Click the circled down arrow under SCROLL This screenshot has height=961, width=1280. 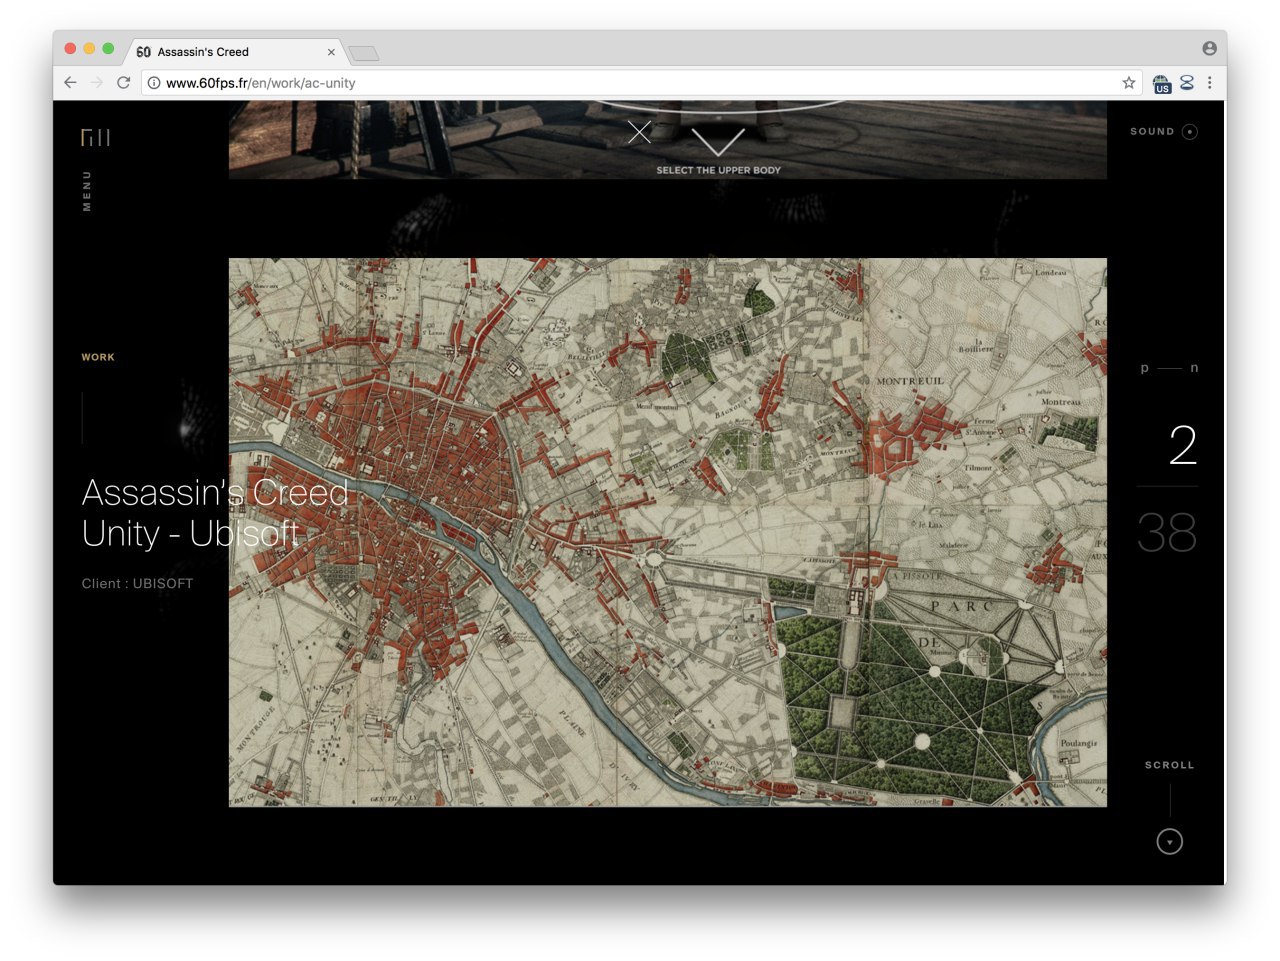[x=1170, y=842]
